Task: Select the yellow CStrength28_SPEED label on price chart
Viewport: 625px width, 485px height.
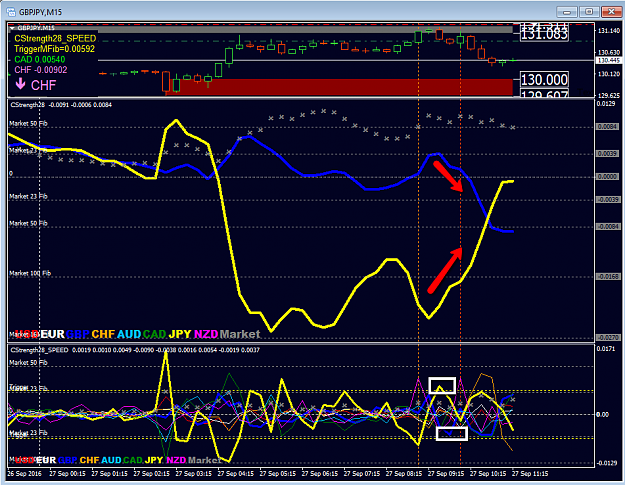Action: pyautogui.click(x=55, y=39)
